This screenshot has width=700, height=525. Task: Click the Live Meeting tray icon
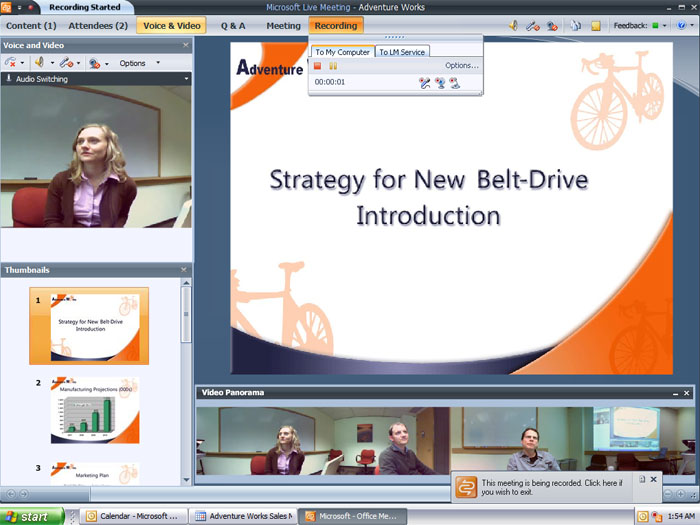click(657, 517)
